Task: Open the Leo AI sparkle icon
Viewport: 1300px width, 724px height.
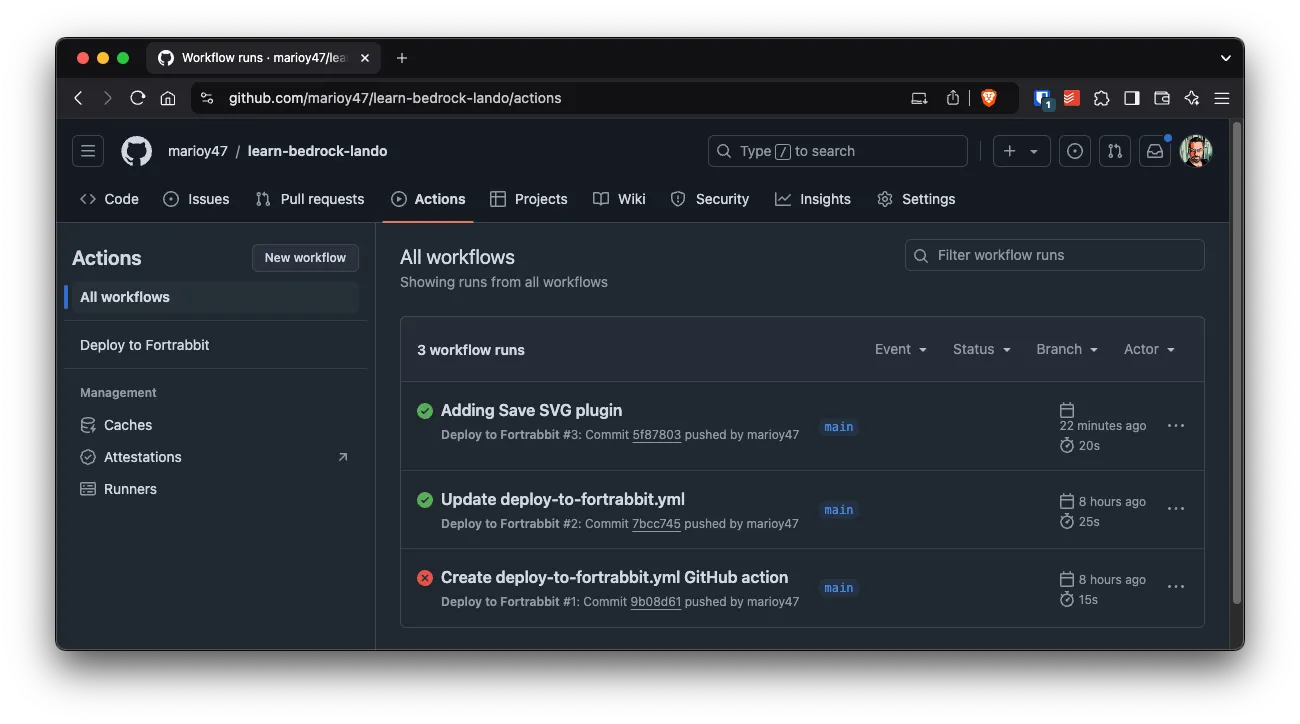Action: pyautogui.click(x=1192, y=98)
